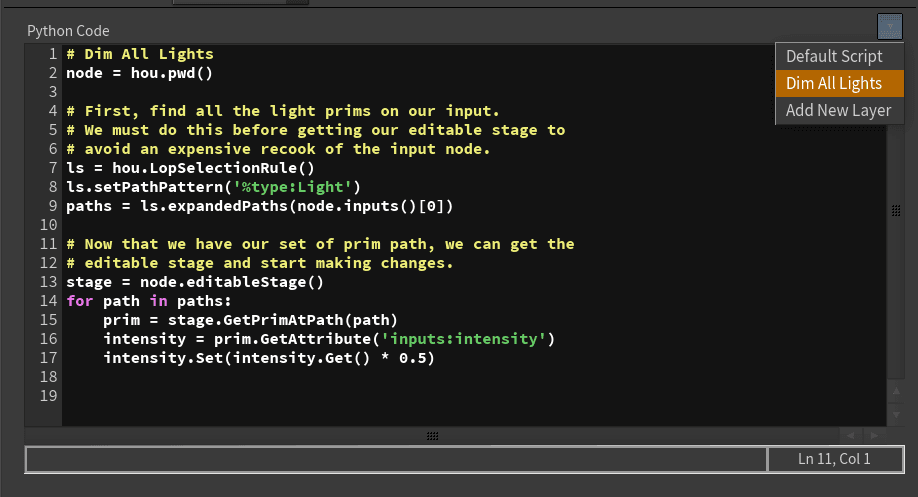Click the intensity.Set line of code

tap(268, 358)
